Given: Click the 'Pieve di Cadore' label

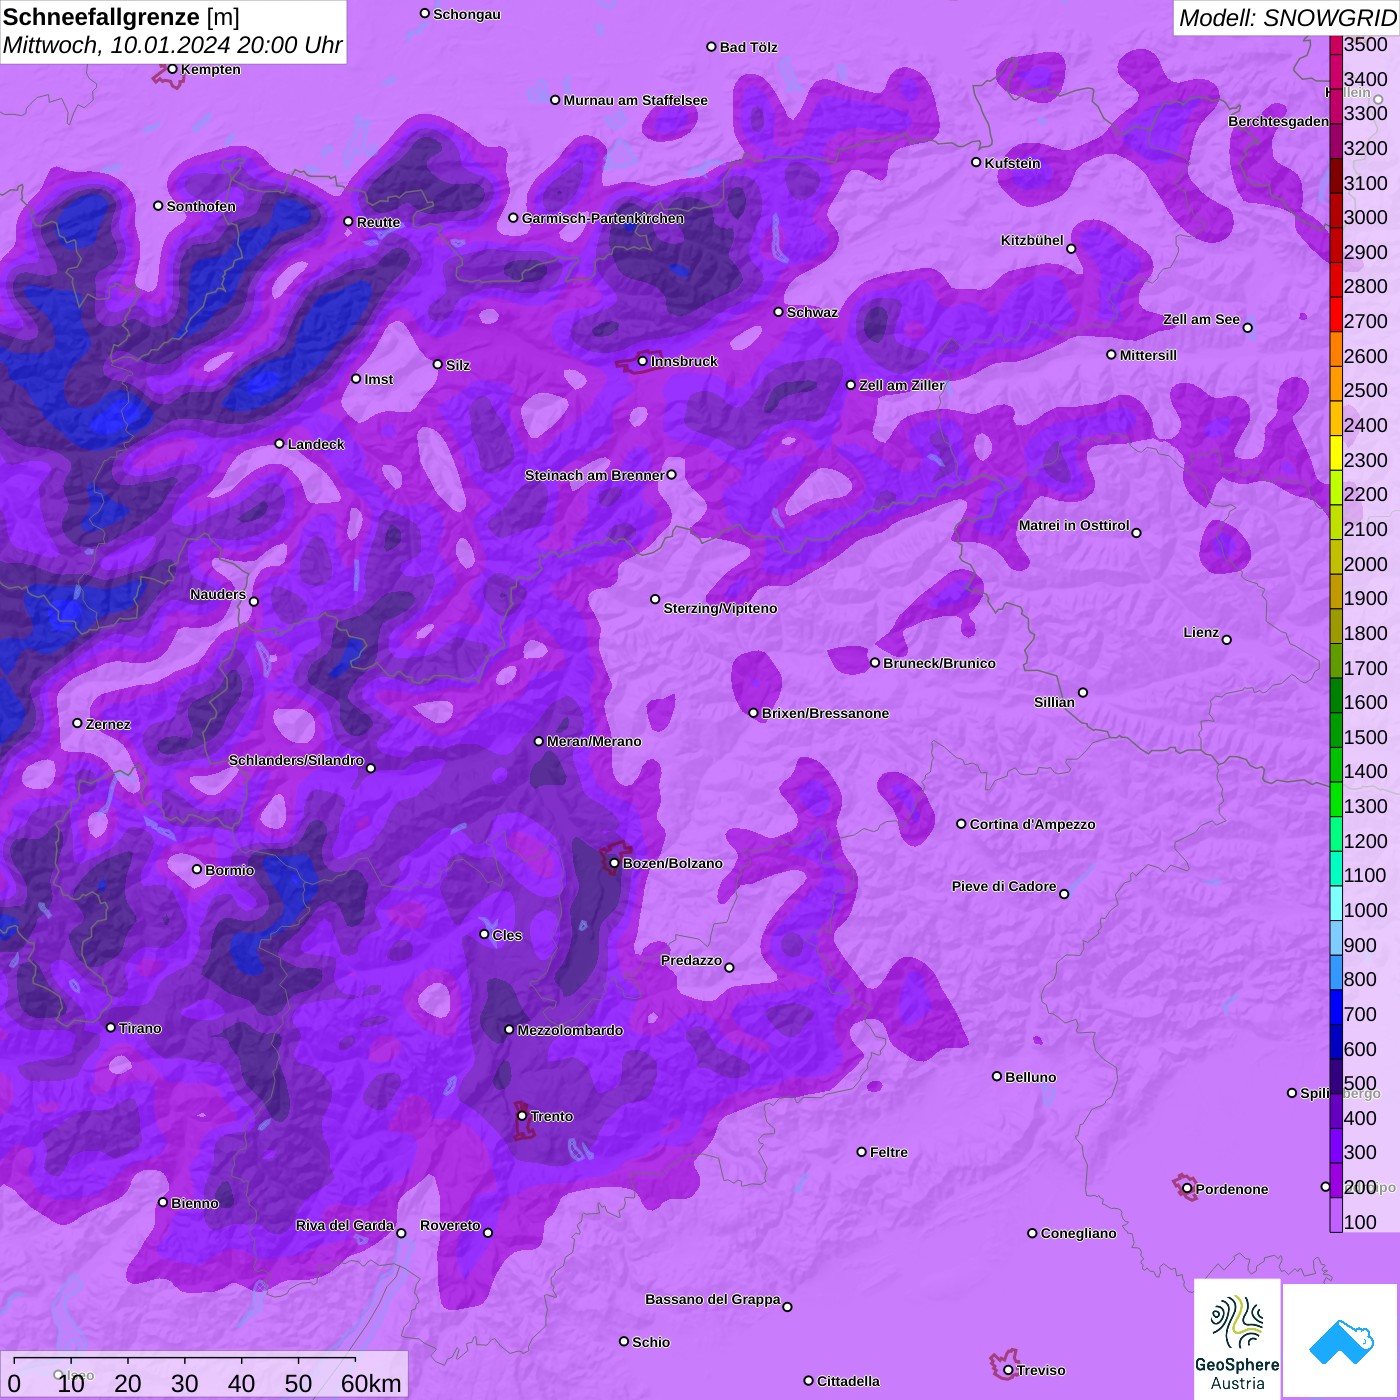Looking at the screenshot, I should click(1004, 886).
